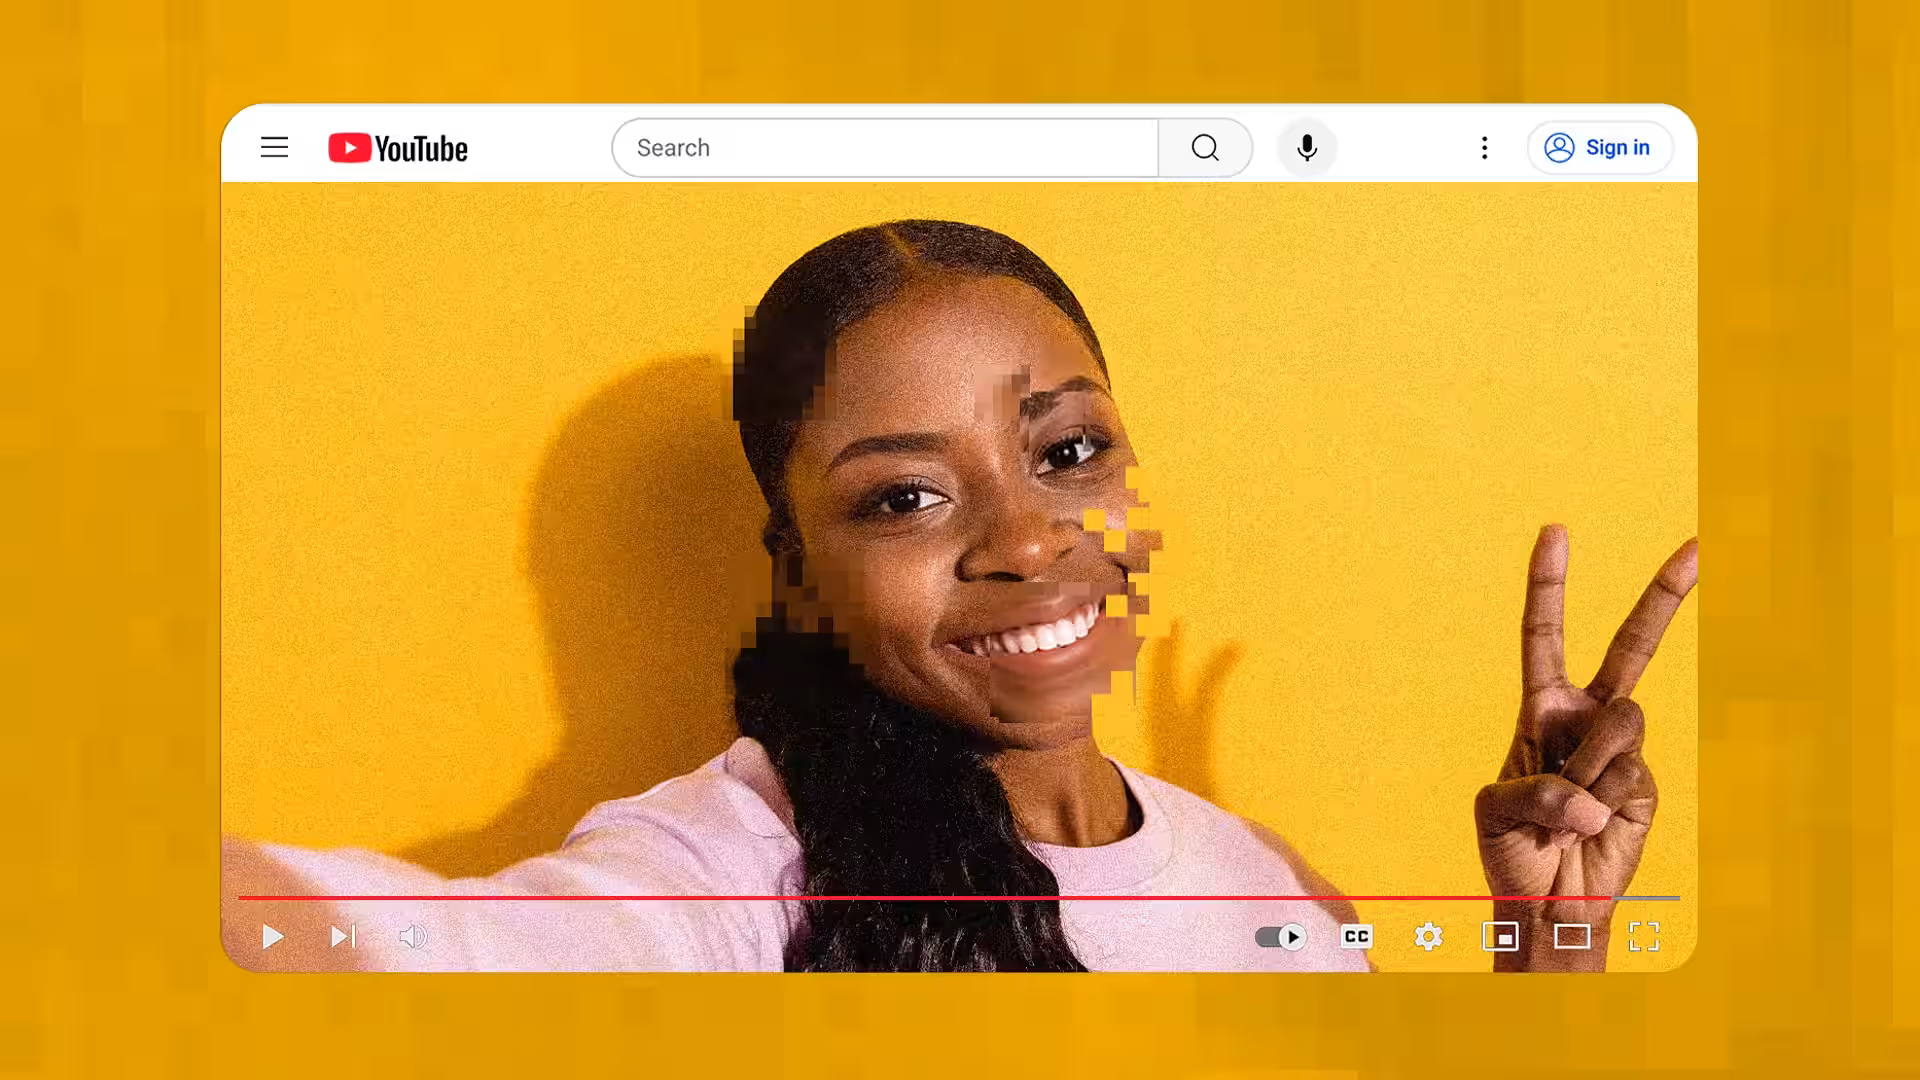
Task: Click the Sign in button
Action: tap(1598, 148)
